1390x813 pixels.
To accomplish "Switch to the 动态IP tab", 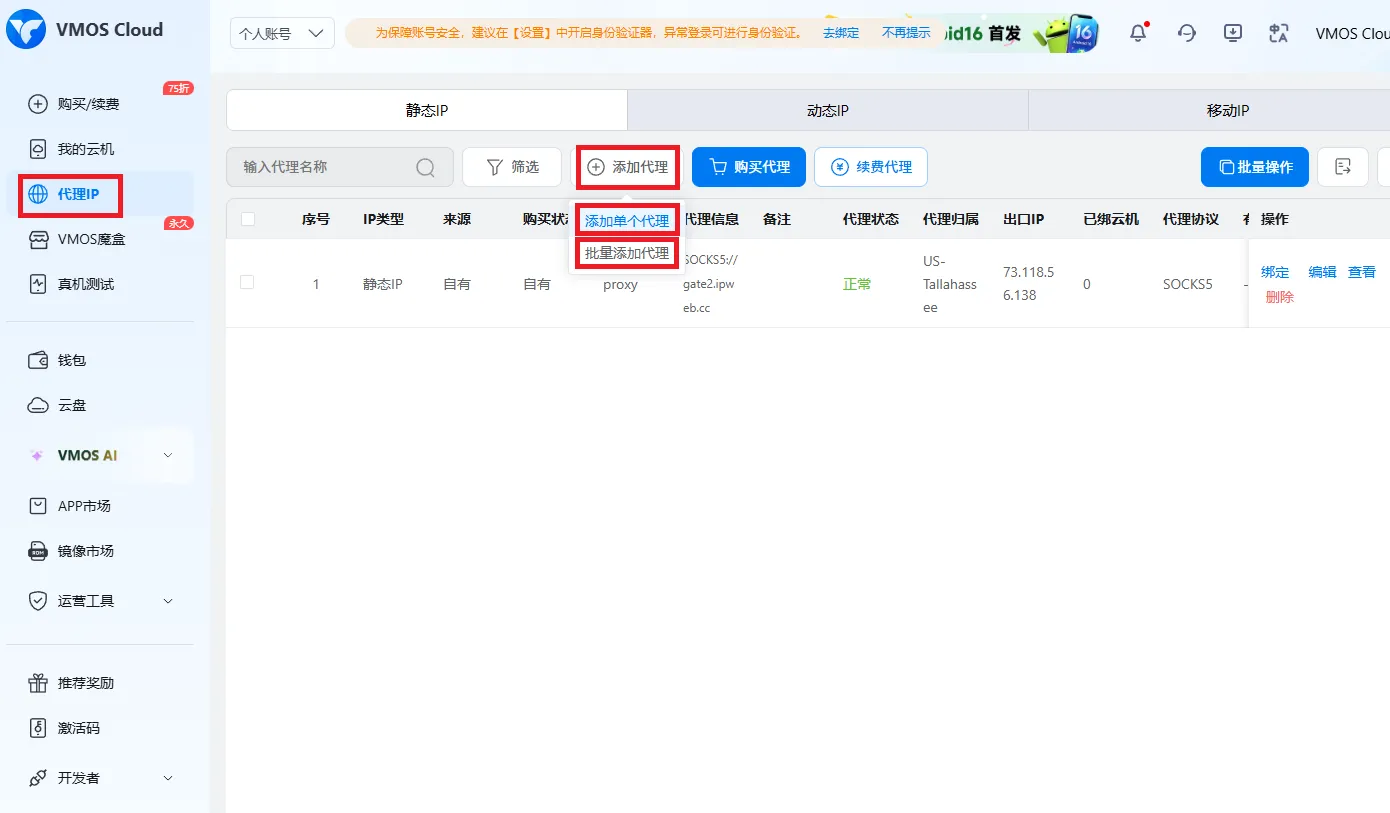I will pyautogui.click(x=826, y=111).
